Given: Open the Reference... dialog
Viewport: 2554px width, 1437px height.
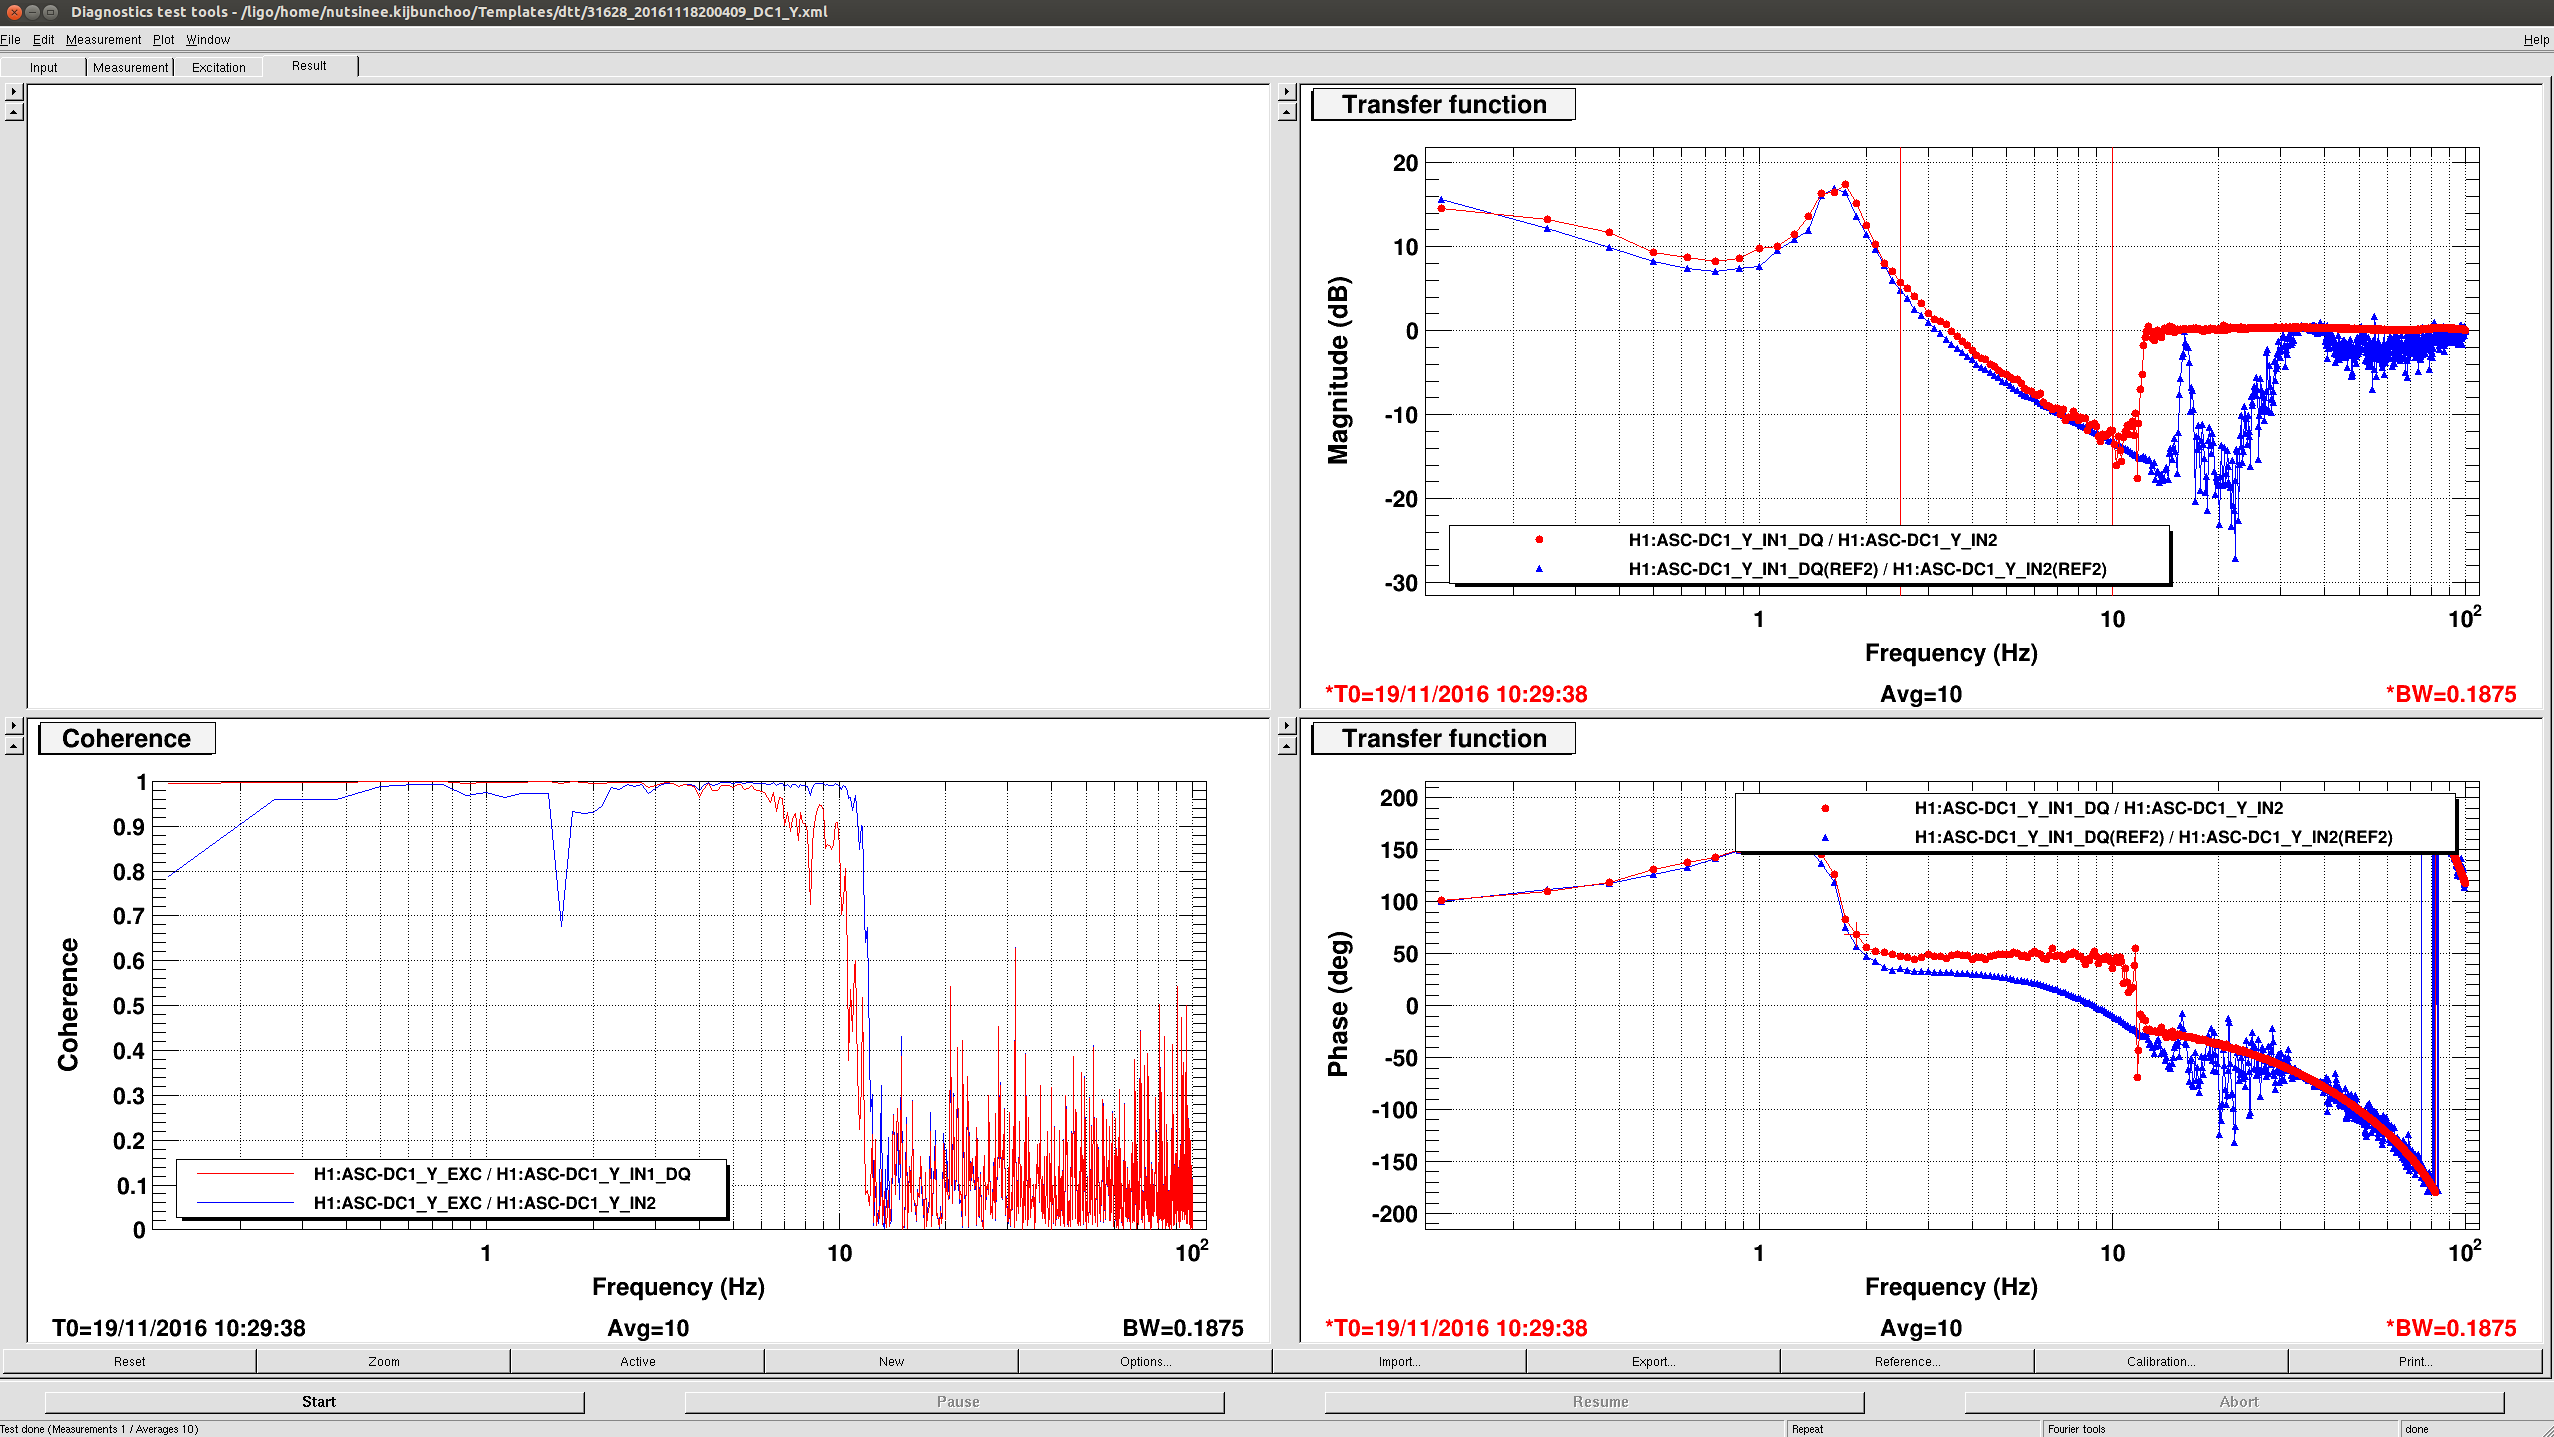Looking at the screenshot, I should tap(1908, 1361).
